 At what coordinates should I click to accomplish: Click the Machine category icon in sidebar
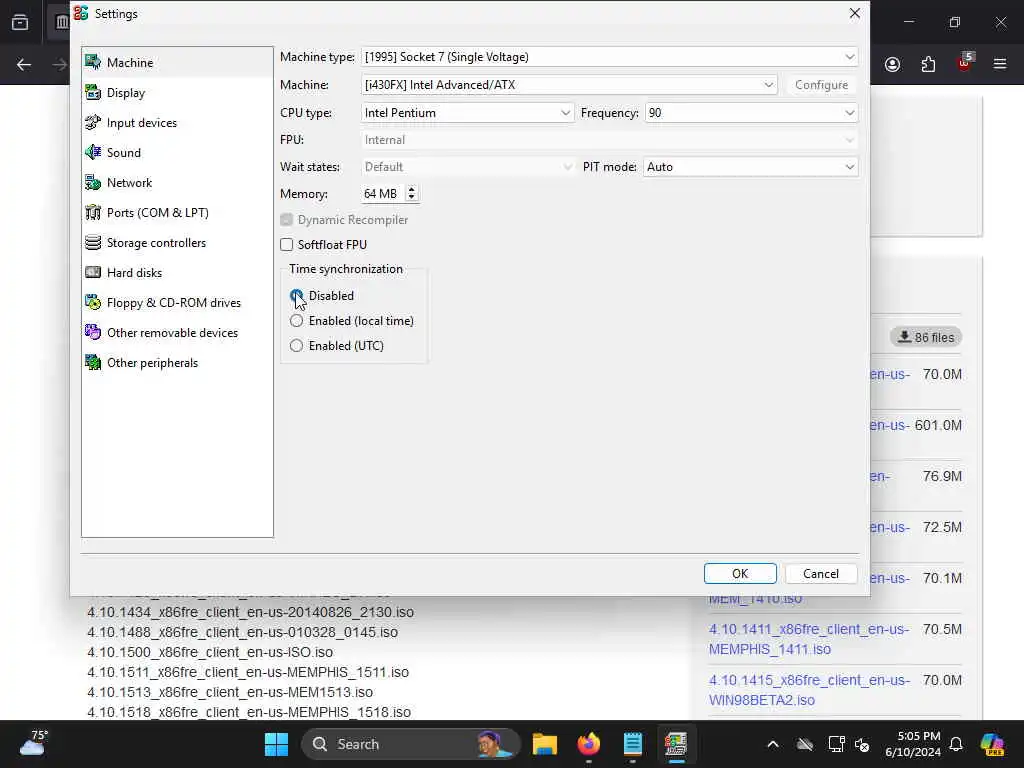coord(93,63)
